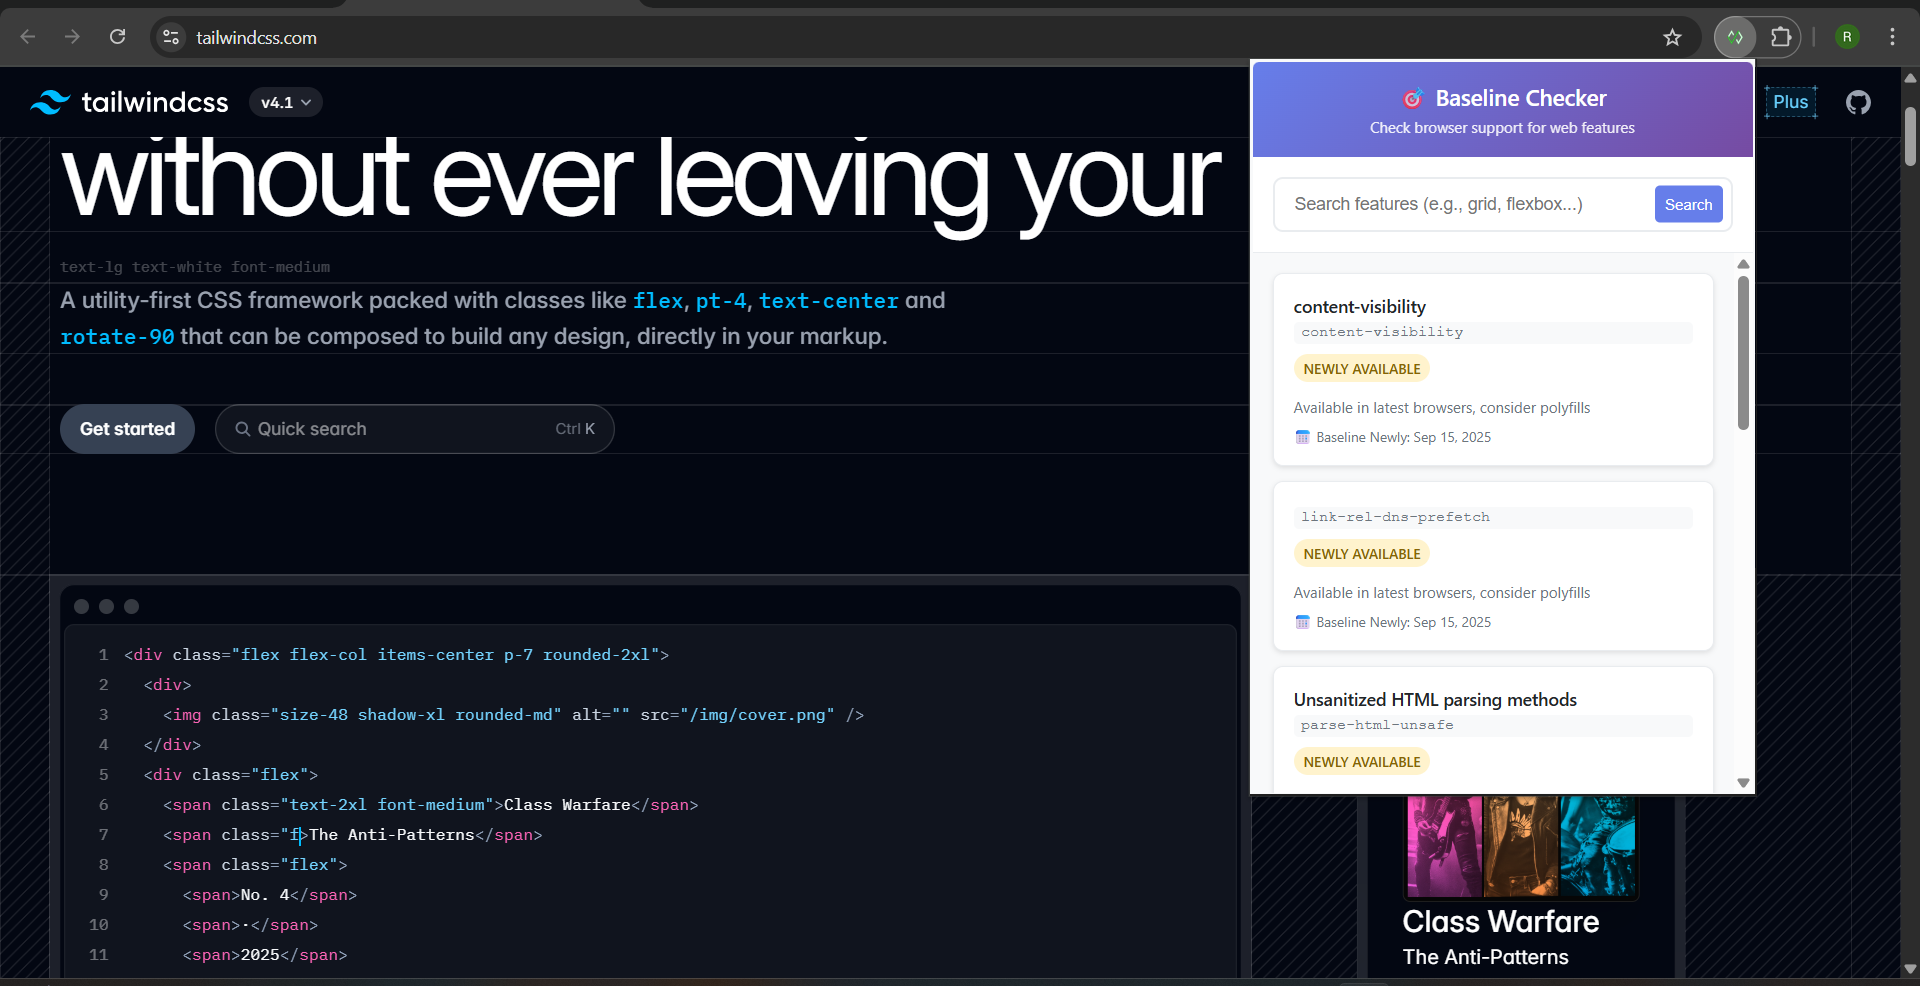Click the page scrollbar up arrow

point(1910,77)
